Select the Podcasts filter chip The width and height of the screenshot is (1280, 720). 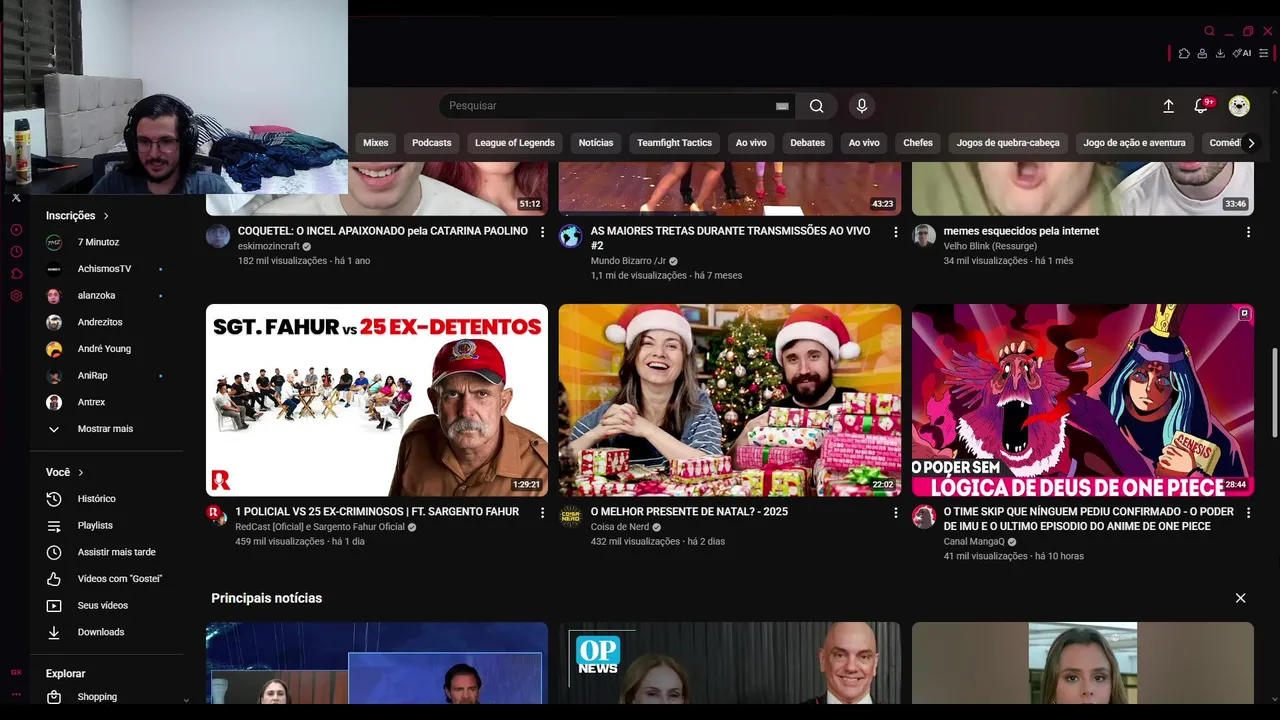(432, 143)
